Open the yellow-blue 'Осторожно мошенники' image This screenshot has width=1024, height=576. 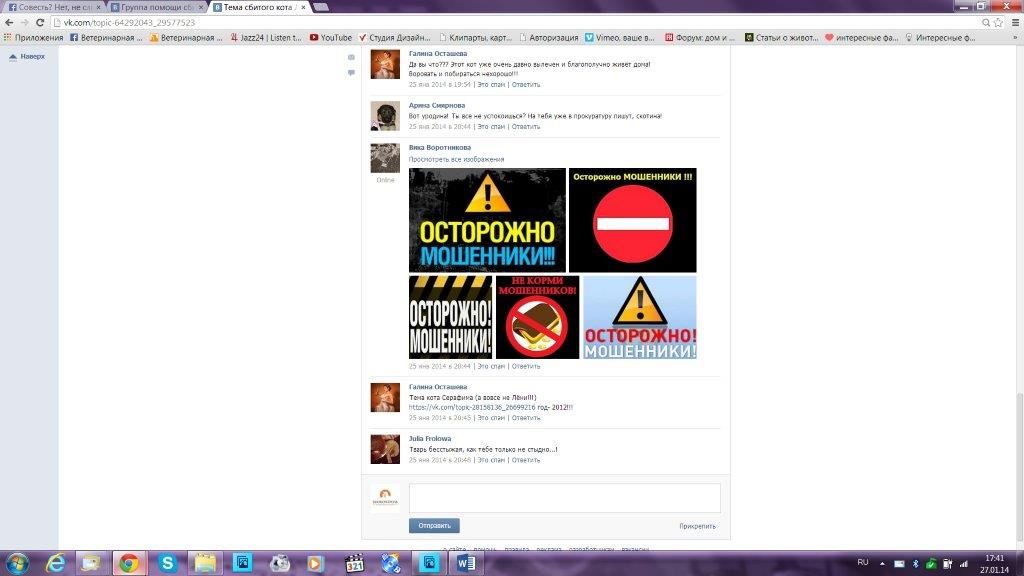click(x=487, y=220)
